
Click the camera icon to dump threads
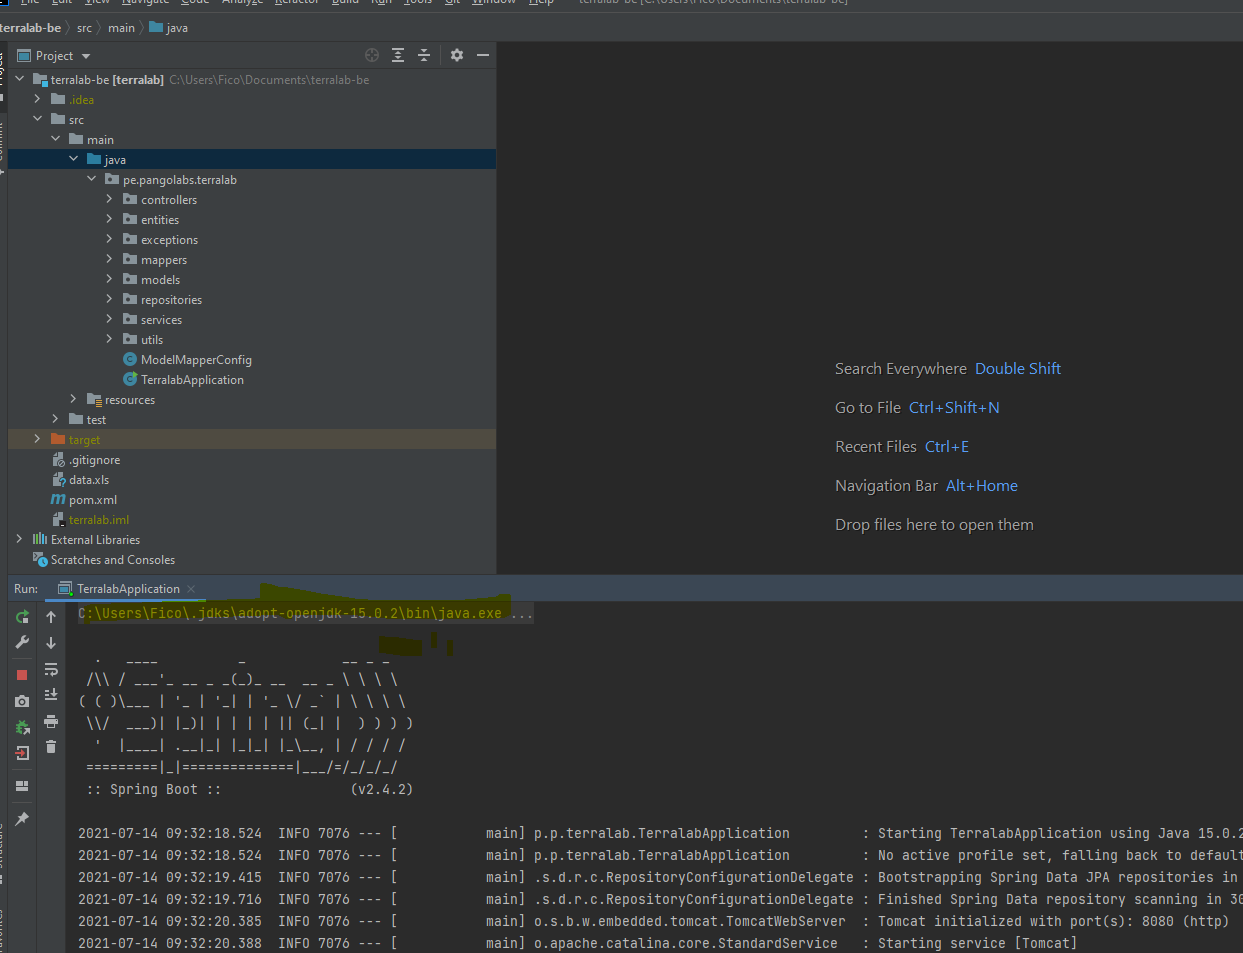pyautogui.click(x=22, y=702)
